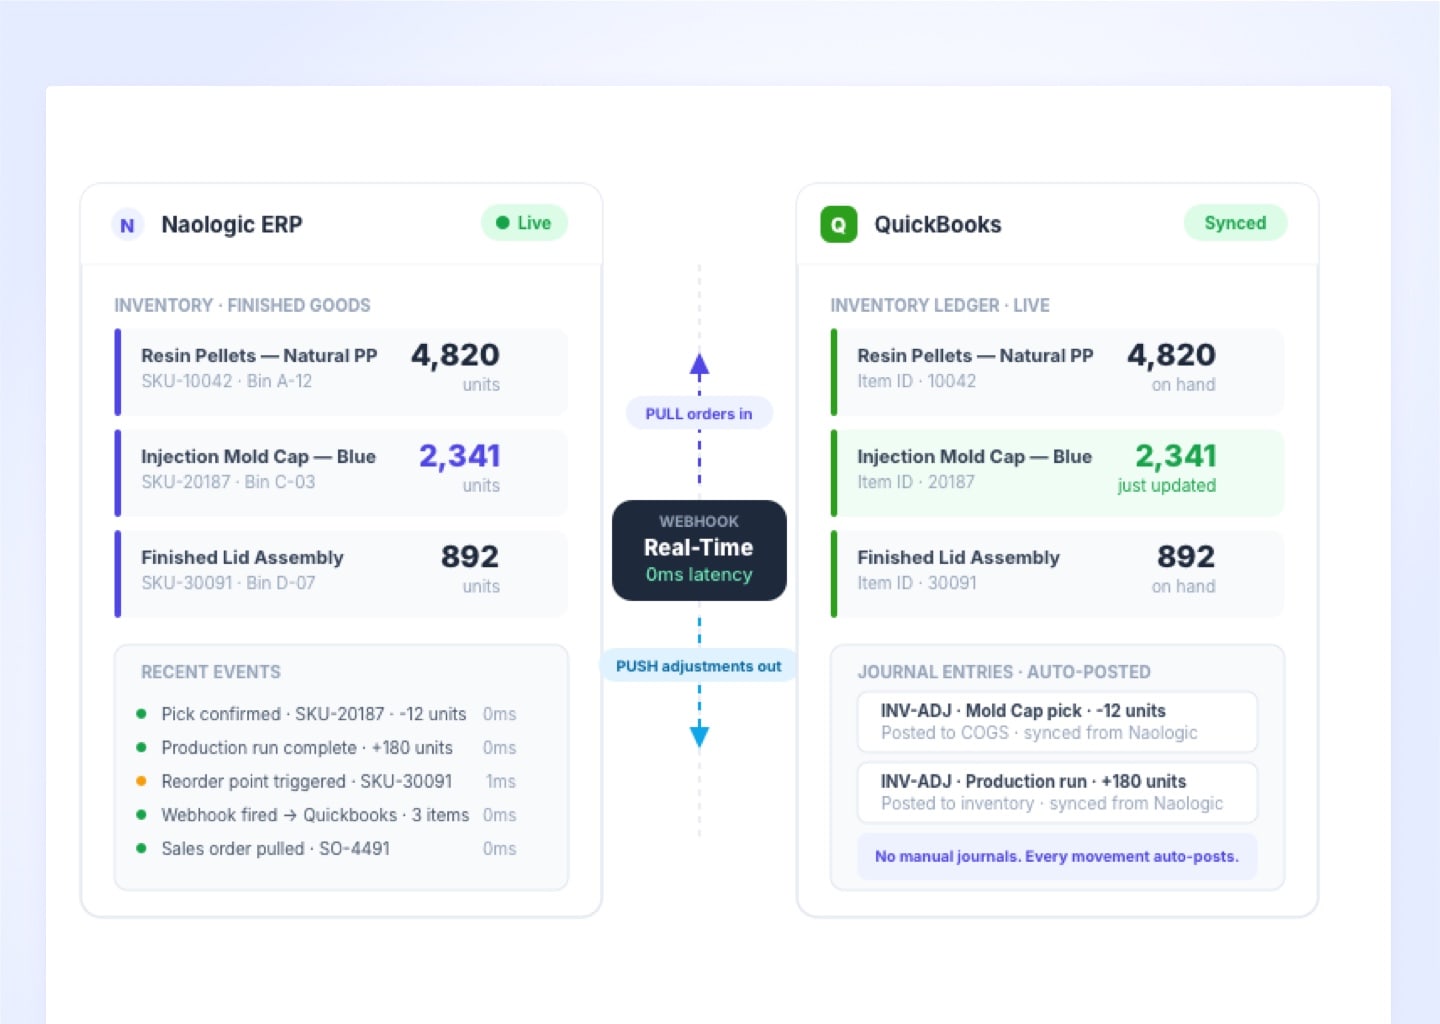Select the Pick confirmed SKU-20187 event

(327, 714)
